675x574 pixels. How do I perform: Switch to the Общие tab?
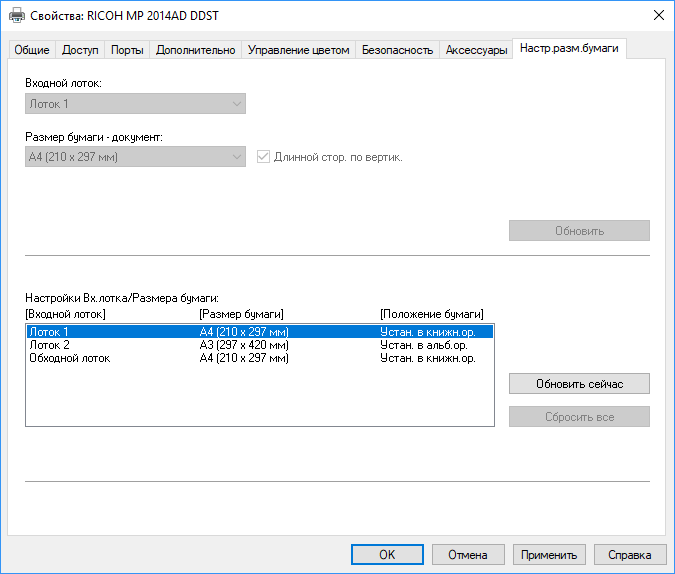30,50
